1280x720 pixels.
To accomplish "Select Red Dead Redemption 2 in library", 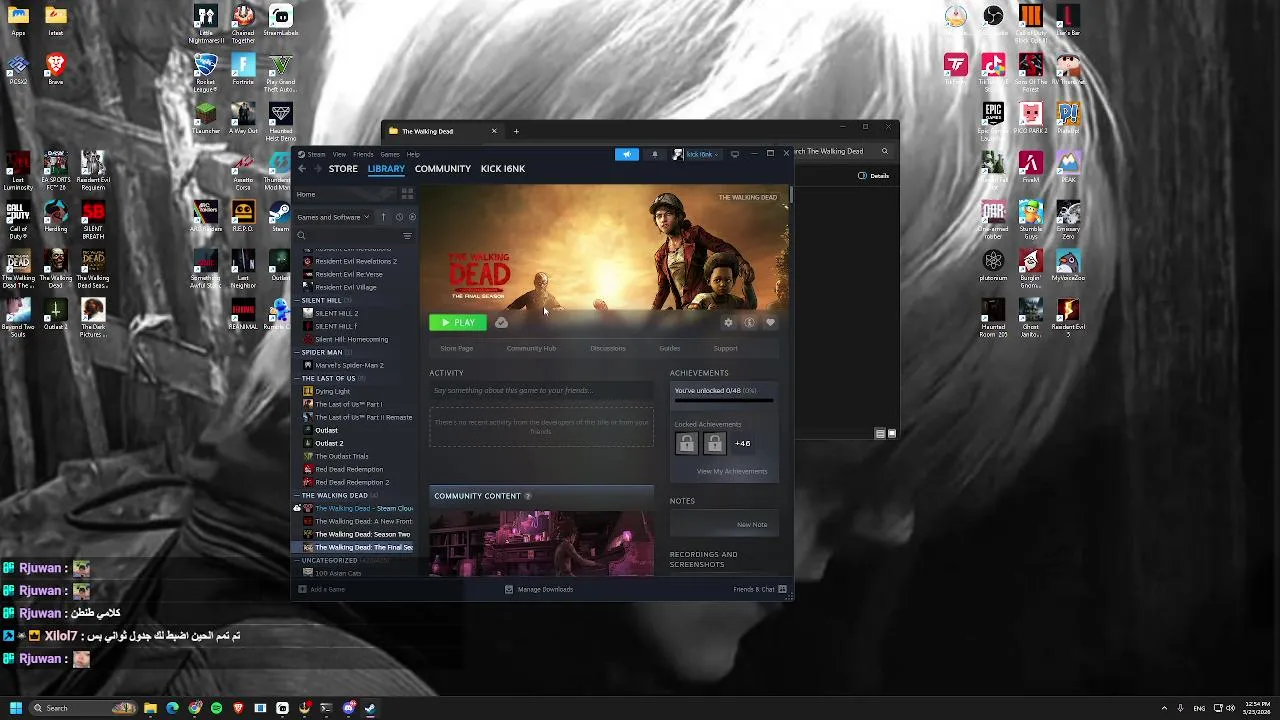I will (x=352, y=482).
